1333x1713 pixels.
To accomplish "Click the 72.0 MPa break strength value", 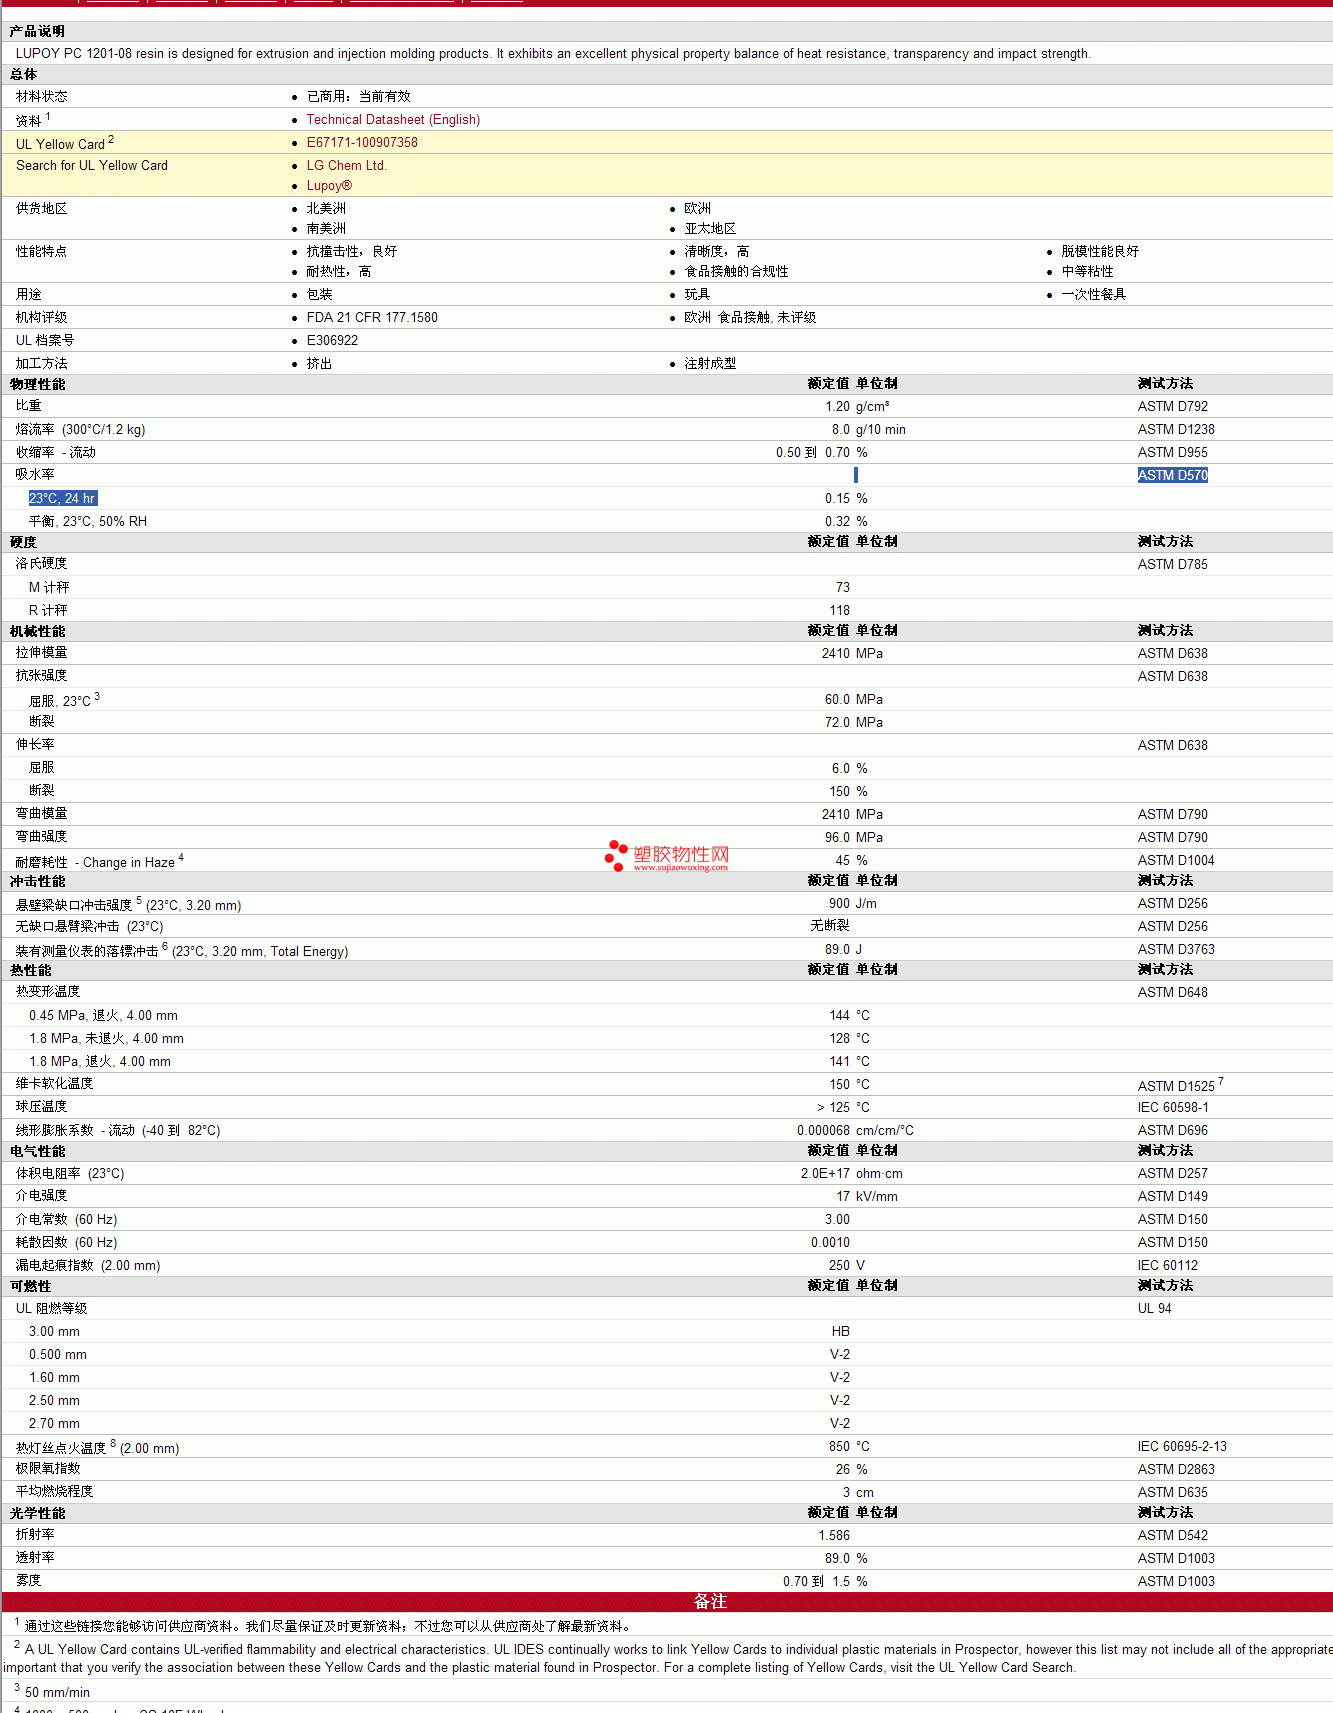I will point(853,722).
